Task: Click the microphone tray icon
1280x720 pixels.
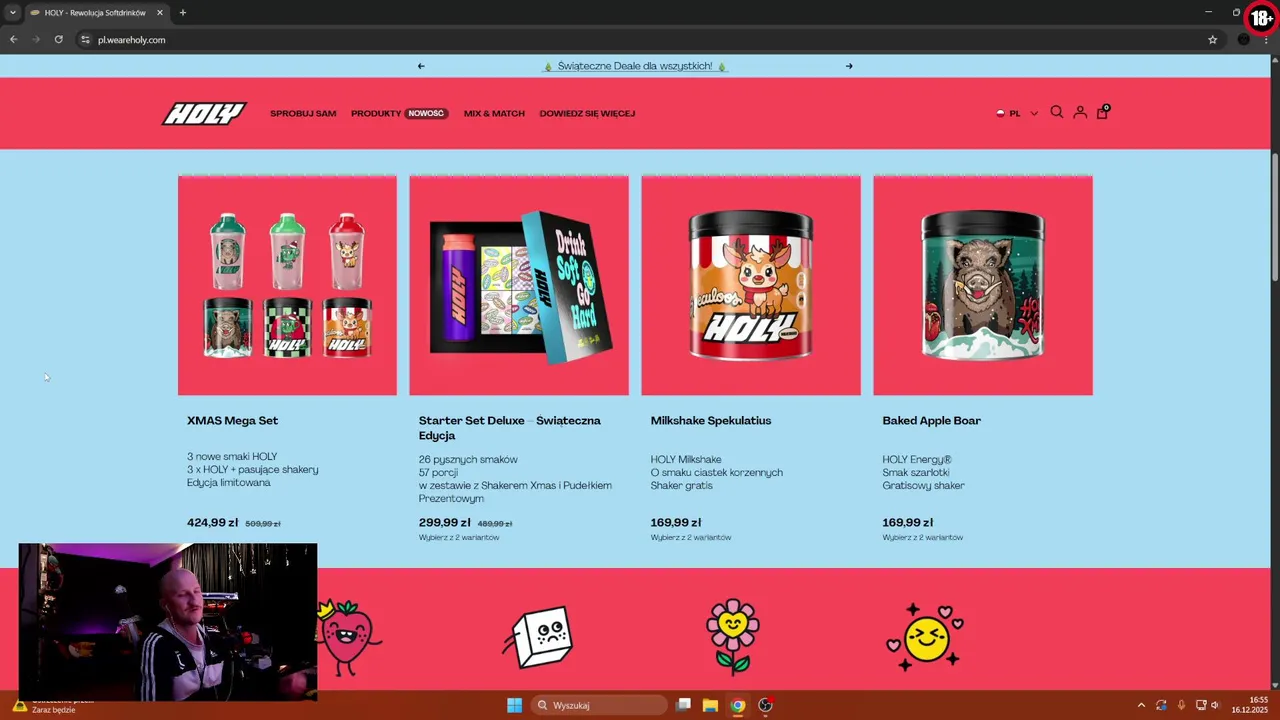Action: pos(1181,705)
